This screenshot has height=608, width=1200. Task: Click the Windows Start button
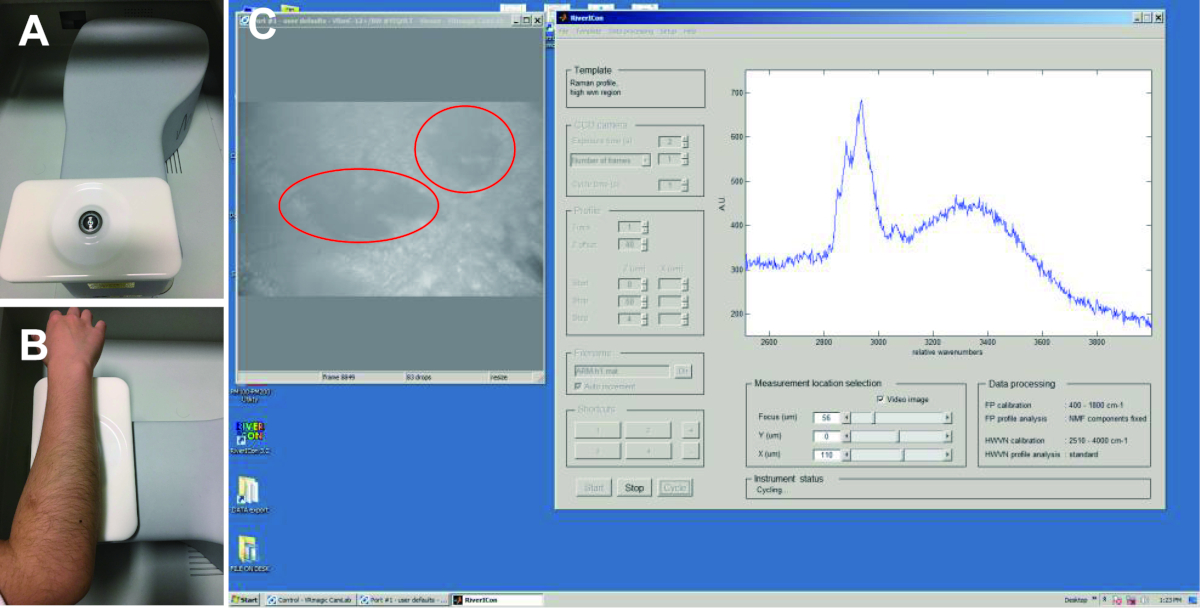click(246, 600)
